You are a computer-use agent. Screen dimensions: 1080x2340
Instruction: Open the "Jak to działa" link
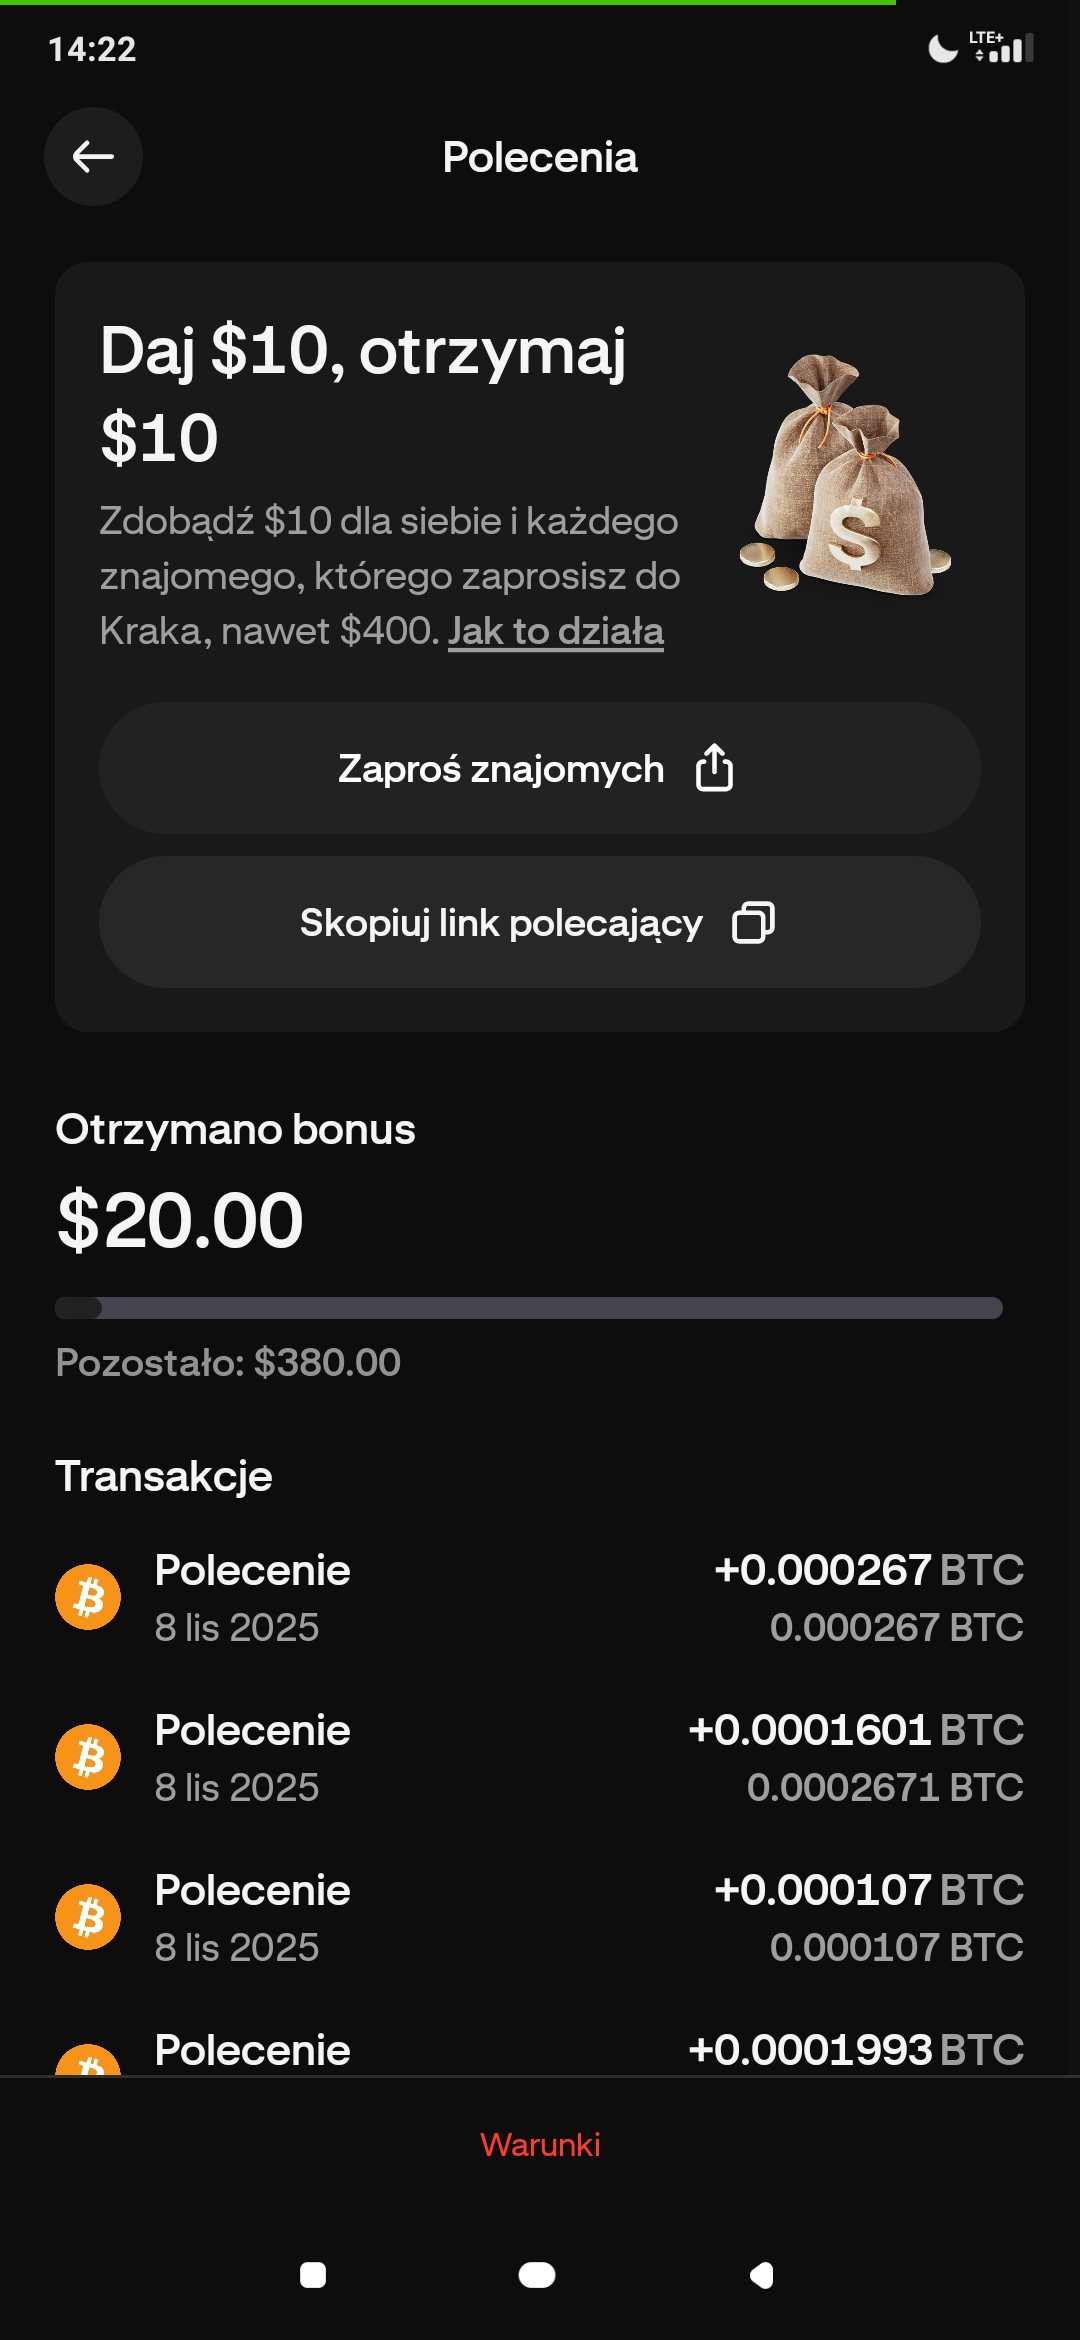[x=555, y=631]
